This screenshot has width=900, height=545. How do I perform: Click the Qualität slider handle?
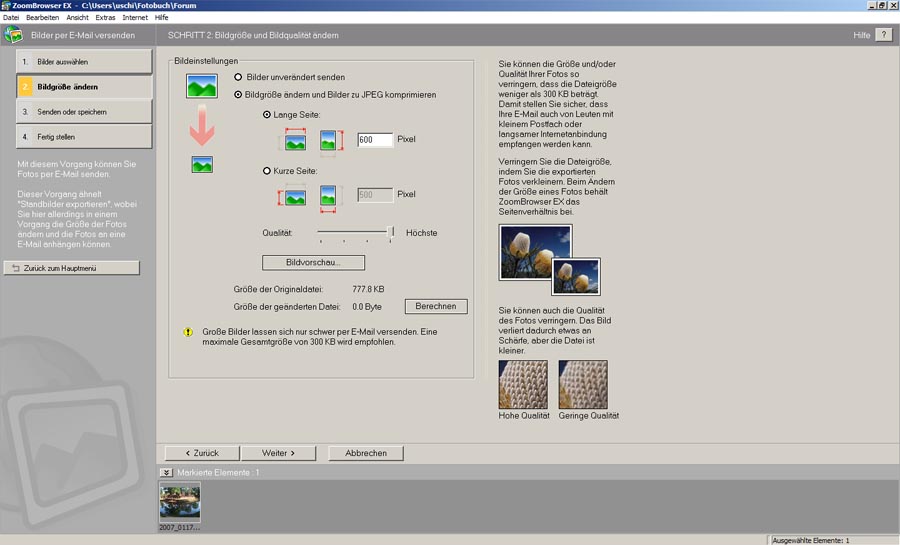pos(391,232)
